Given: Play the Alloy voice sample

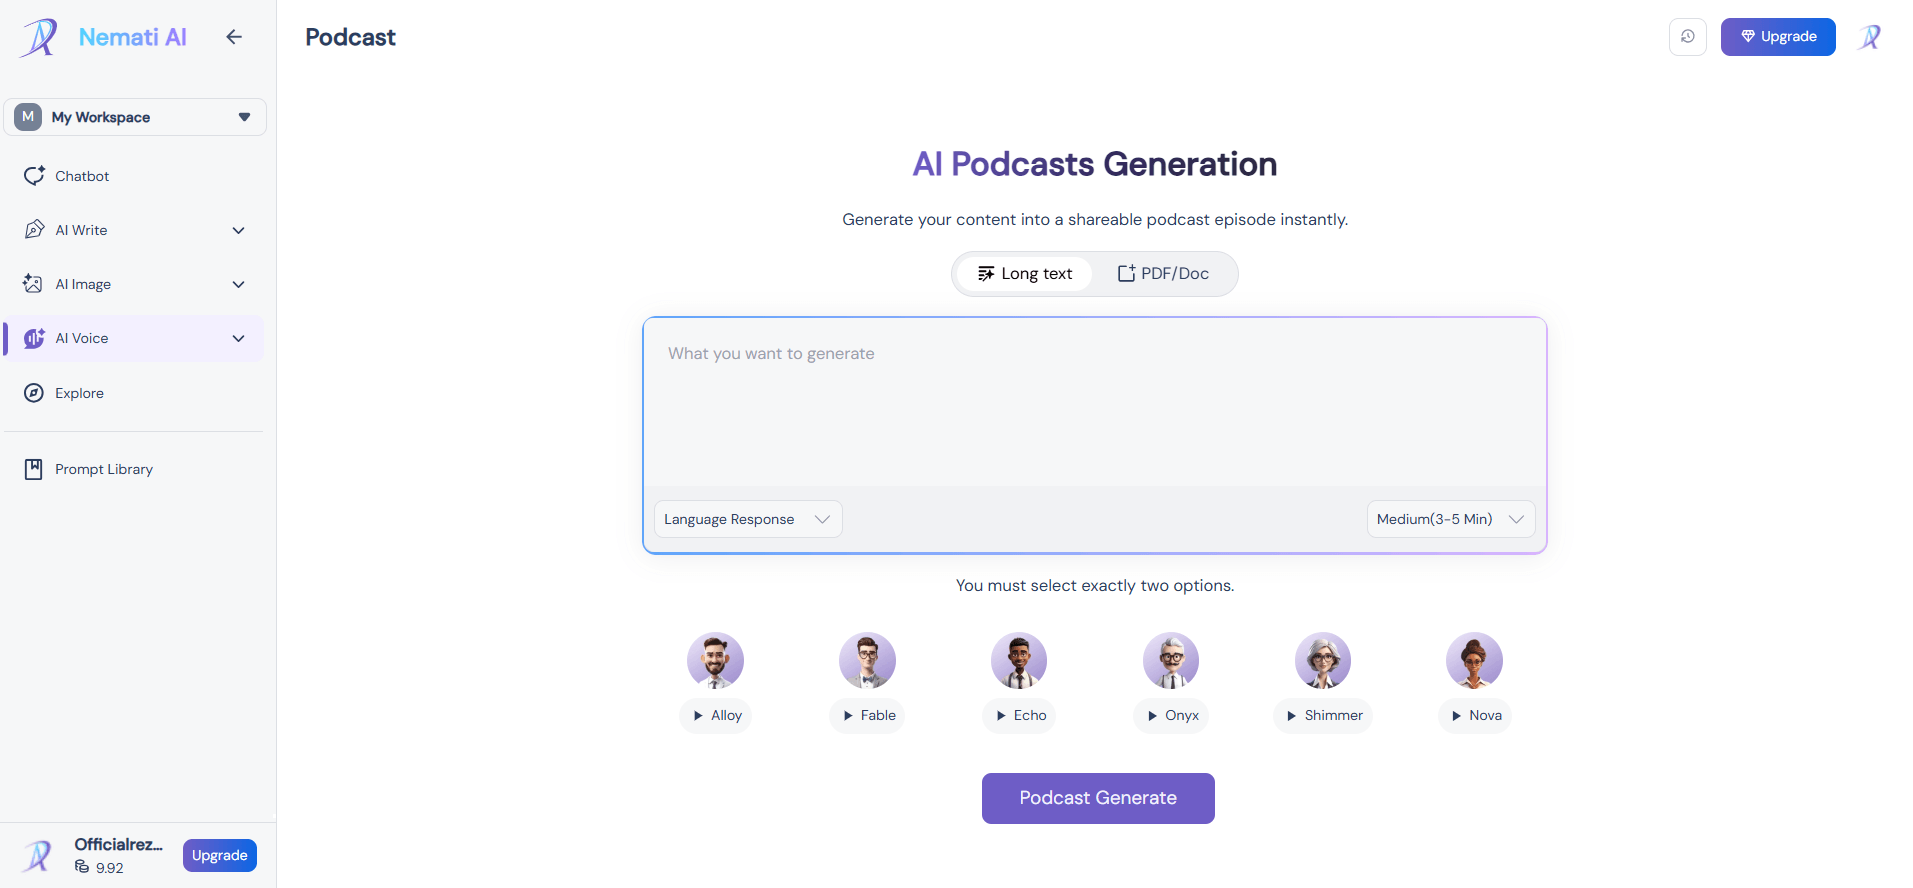Looking at the screenshot, I should [x=716, y=716].
